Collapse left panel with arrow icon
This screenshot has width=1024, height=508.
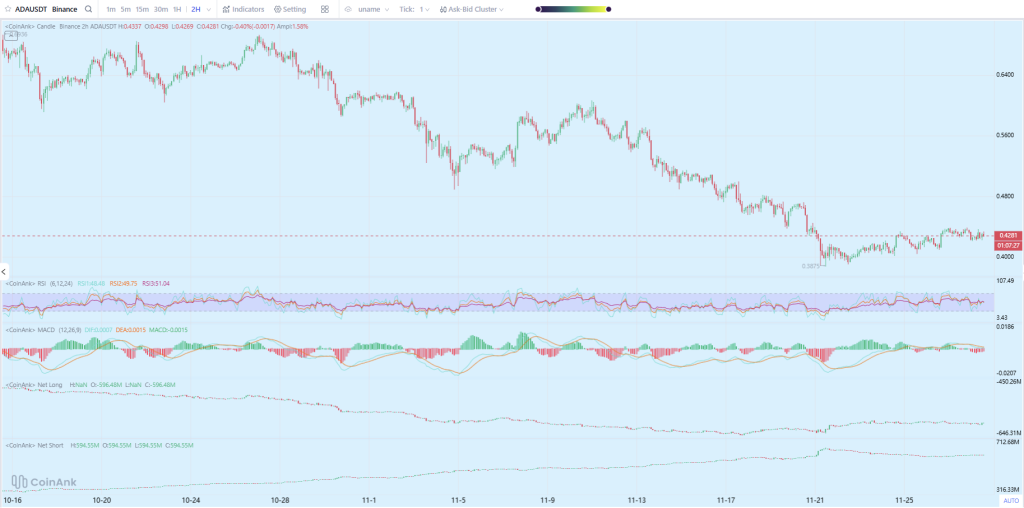(x=4, y=271)
